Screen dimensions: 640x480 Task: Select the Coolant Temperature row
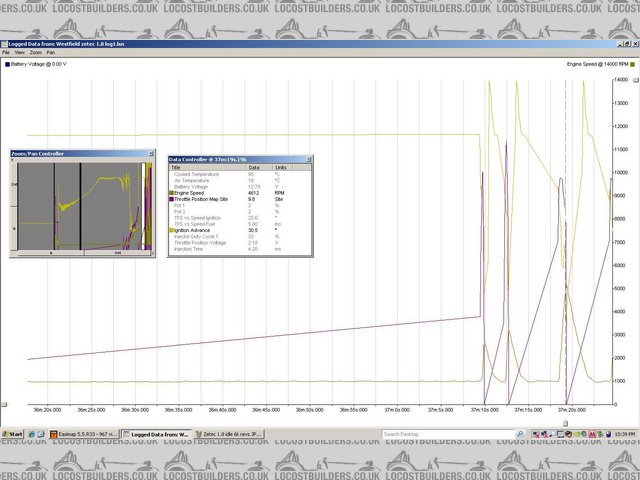click(196, 174)
